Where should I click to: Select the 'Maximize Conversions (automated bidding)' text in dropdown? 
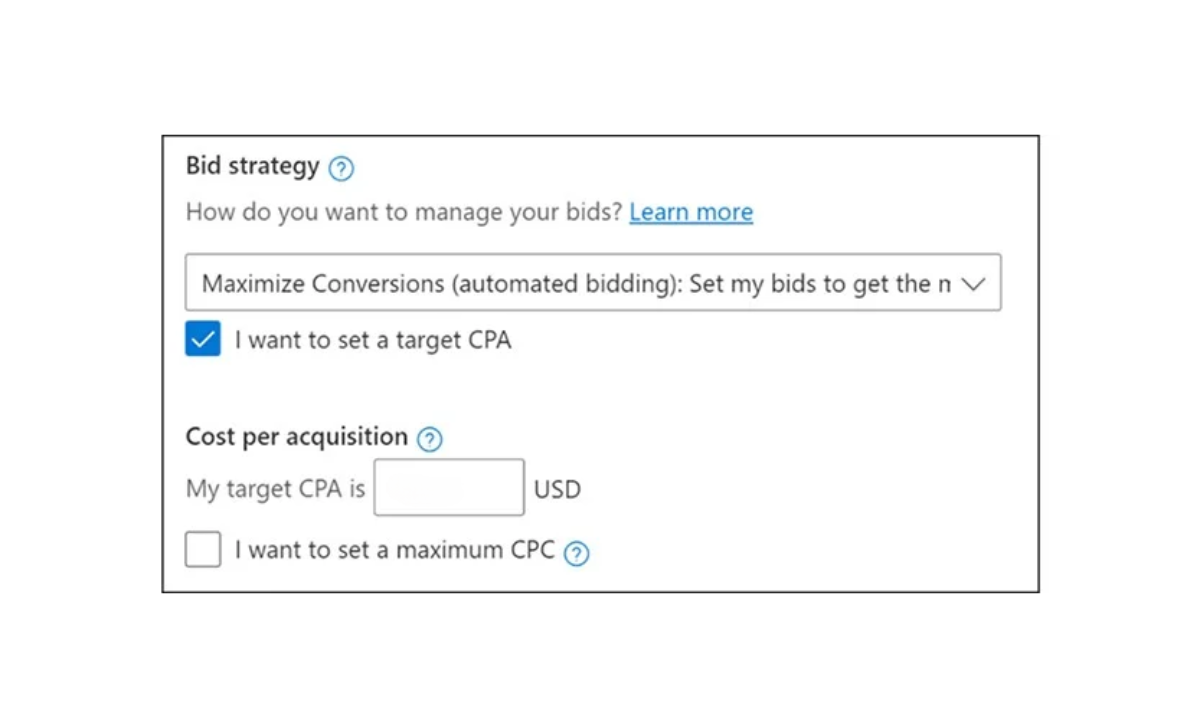point(442,284)
